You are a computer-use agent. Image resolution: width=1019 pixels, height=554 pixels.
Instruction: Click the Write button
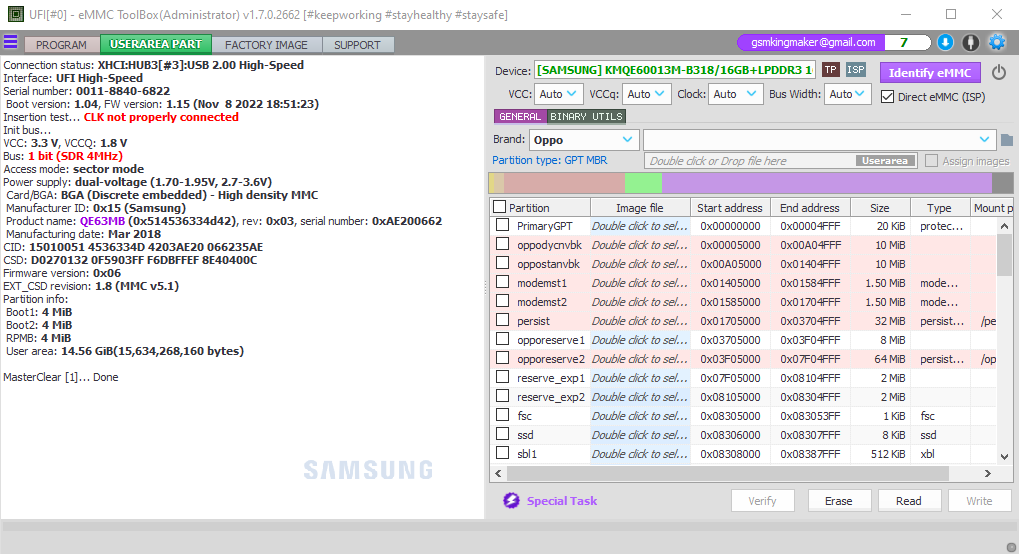[x=979, y=501]
